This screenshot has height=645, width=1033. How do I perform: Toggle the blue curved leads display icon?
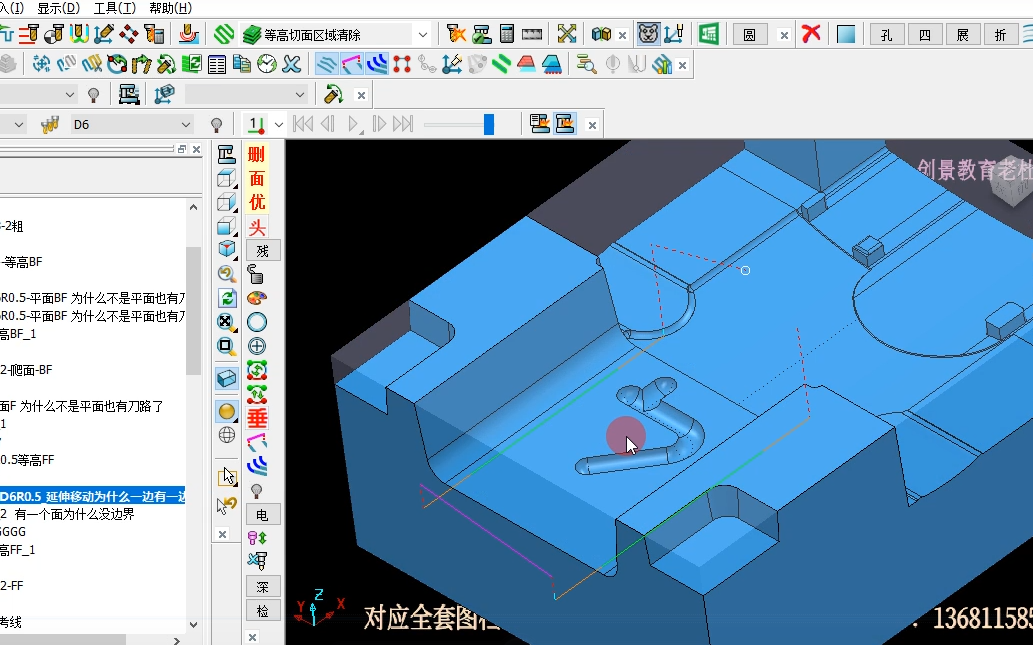[x=377, y=64]
